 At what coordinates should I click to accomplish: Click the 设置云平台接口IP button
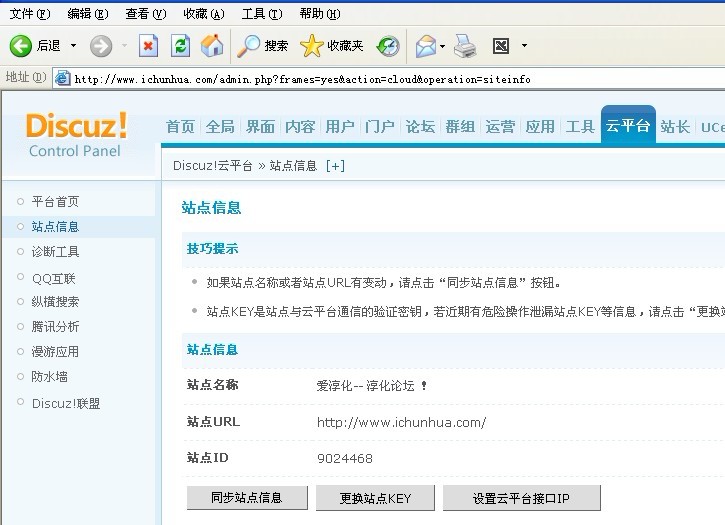pyautogui.click(x=522, y=498)
